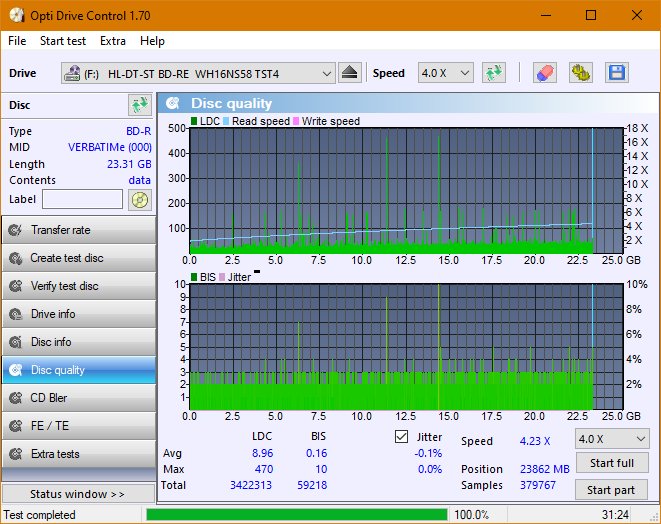Click the BIS total value 59218

(312, 485)
